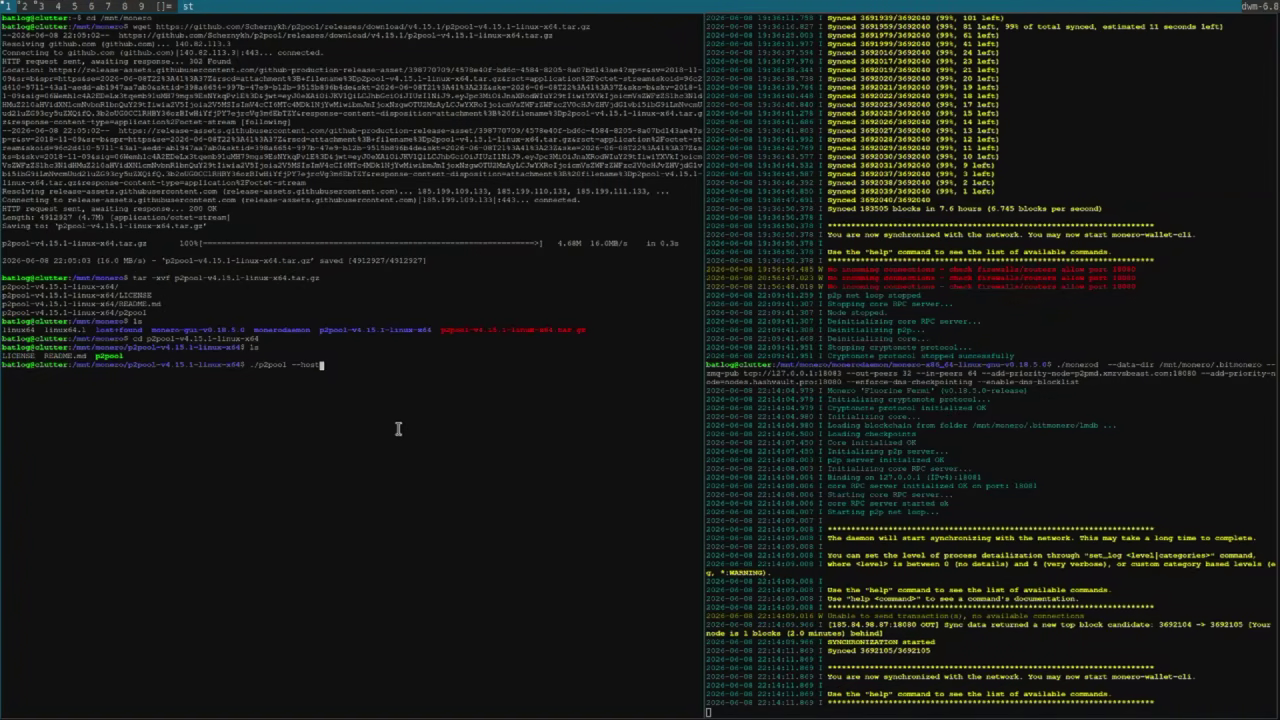Click 'Synced 3692040/3692040' line in right terminal
Screen dimensions: 1280x720
816,200
